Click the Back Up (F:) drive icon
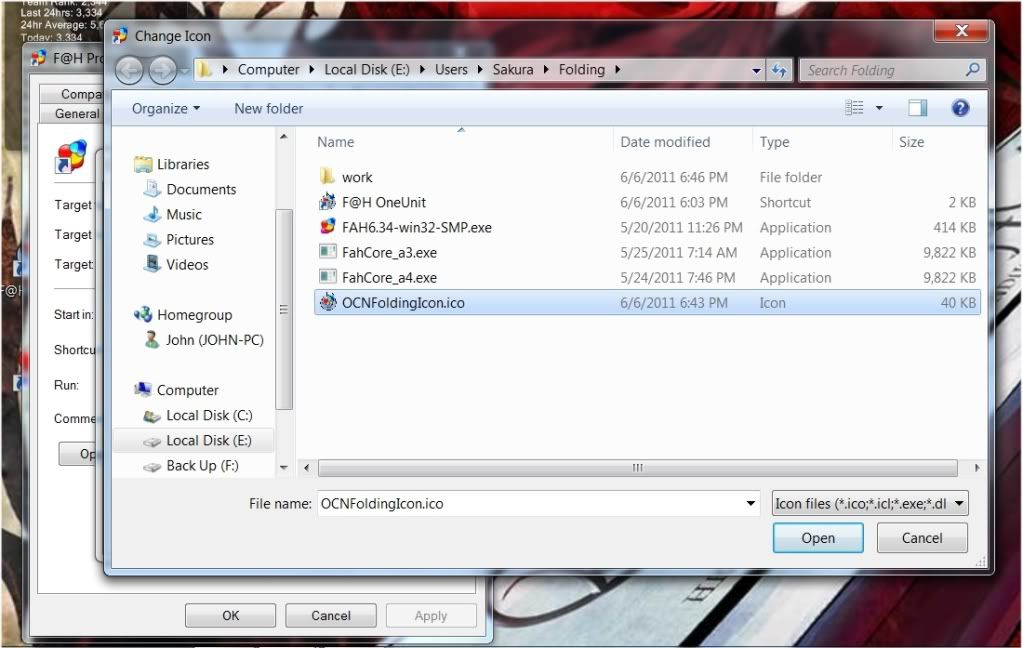Viewport: 1023px width, 648px height. pyautogui.click(x=152, y=466)
